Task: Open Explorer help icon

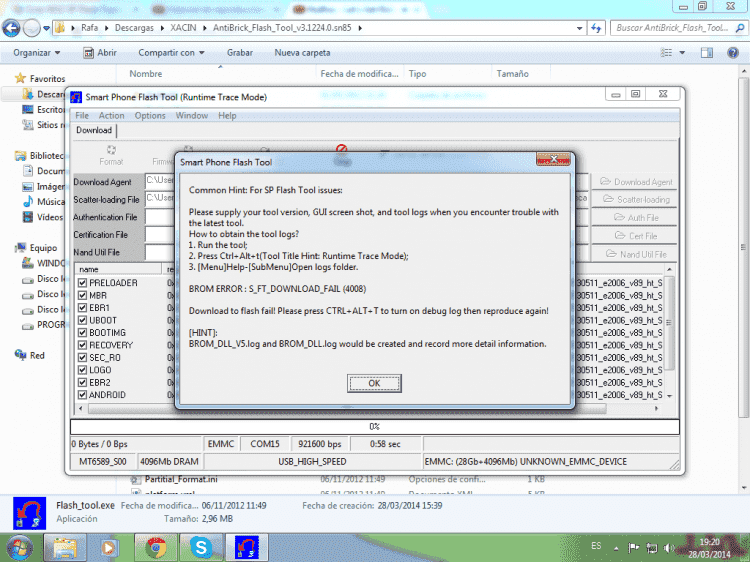Action: click(x=732, y=53)
